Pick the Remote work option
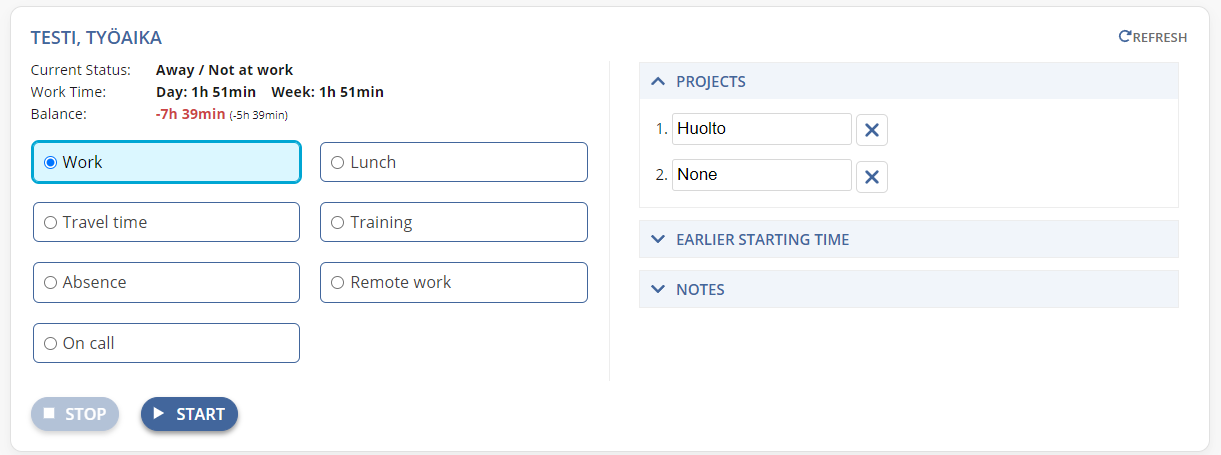1221x455 pixels. [454, 282]
